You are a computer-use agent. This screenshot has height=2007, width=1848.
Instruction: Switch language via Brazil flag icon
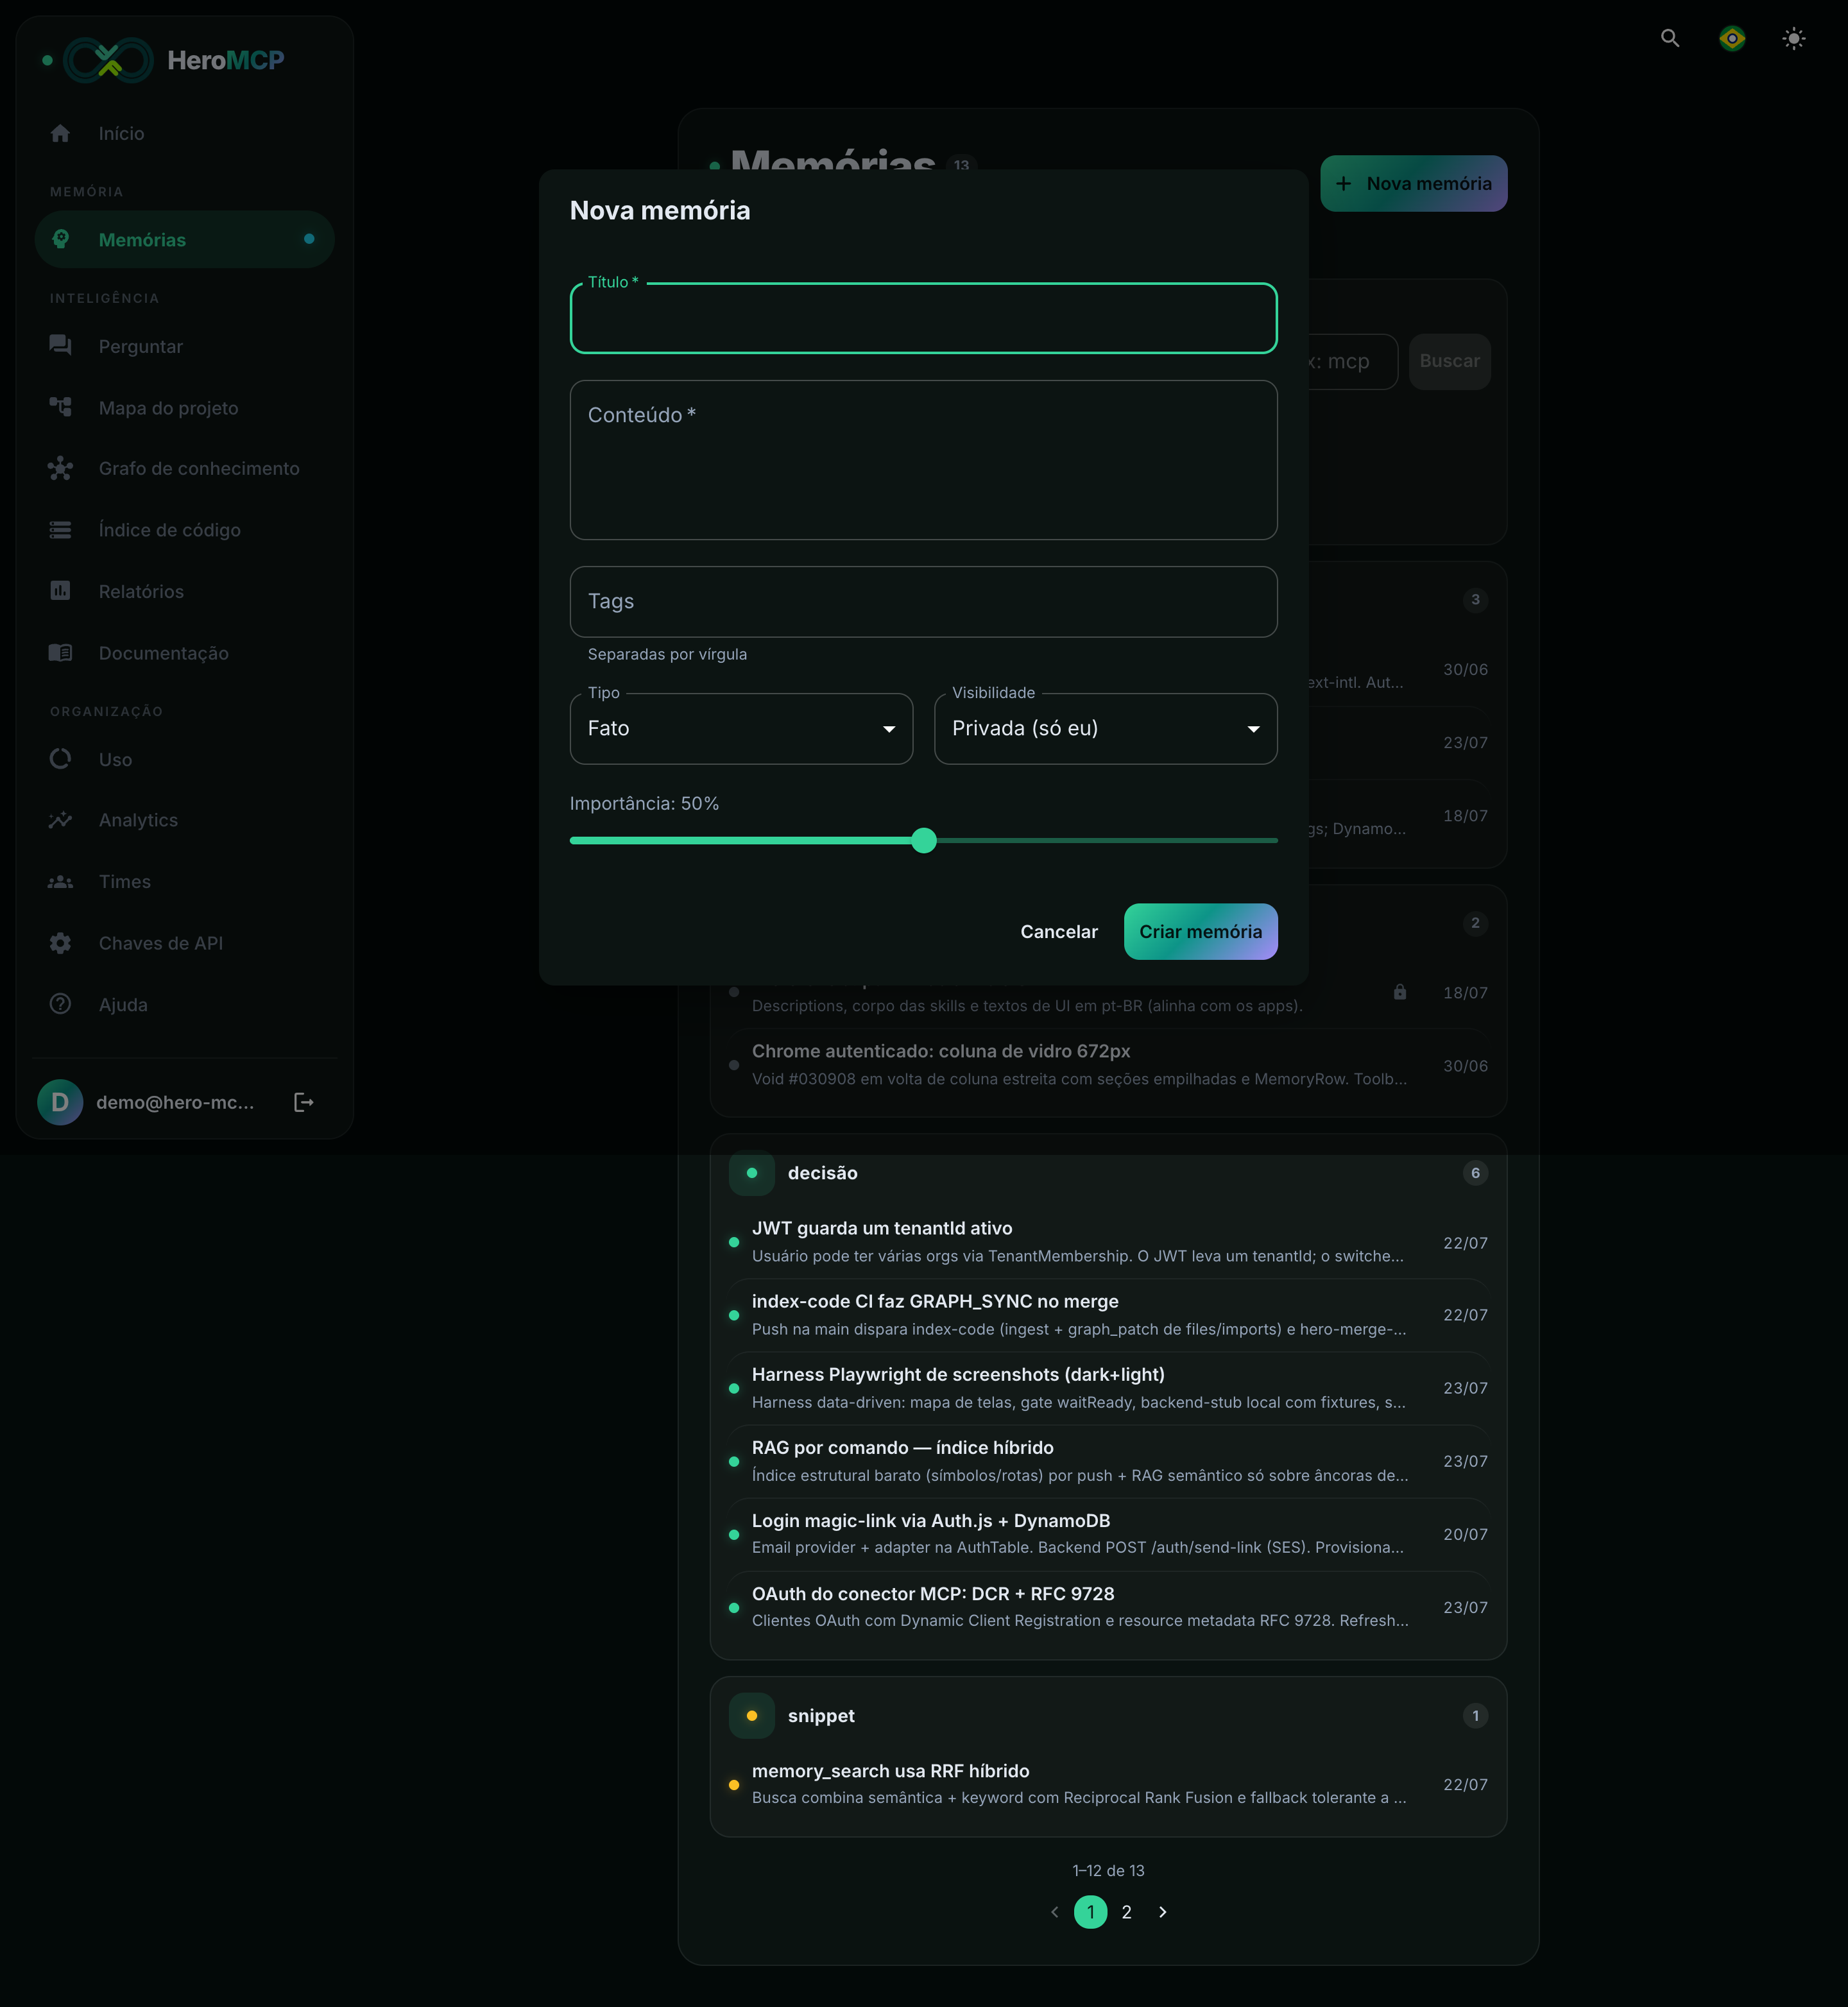point(1732,38)
